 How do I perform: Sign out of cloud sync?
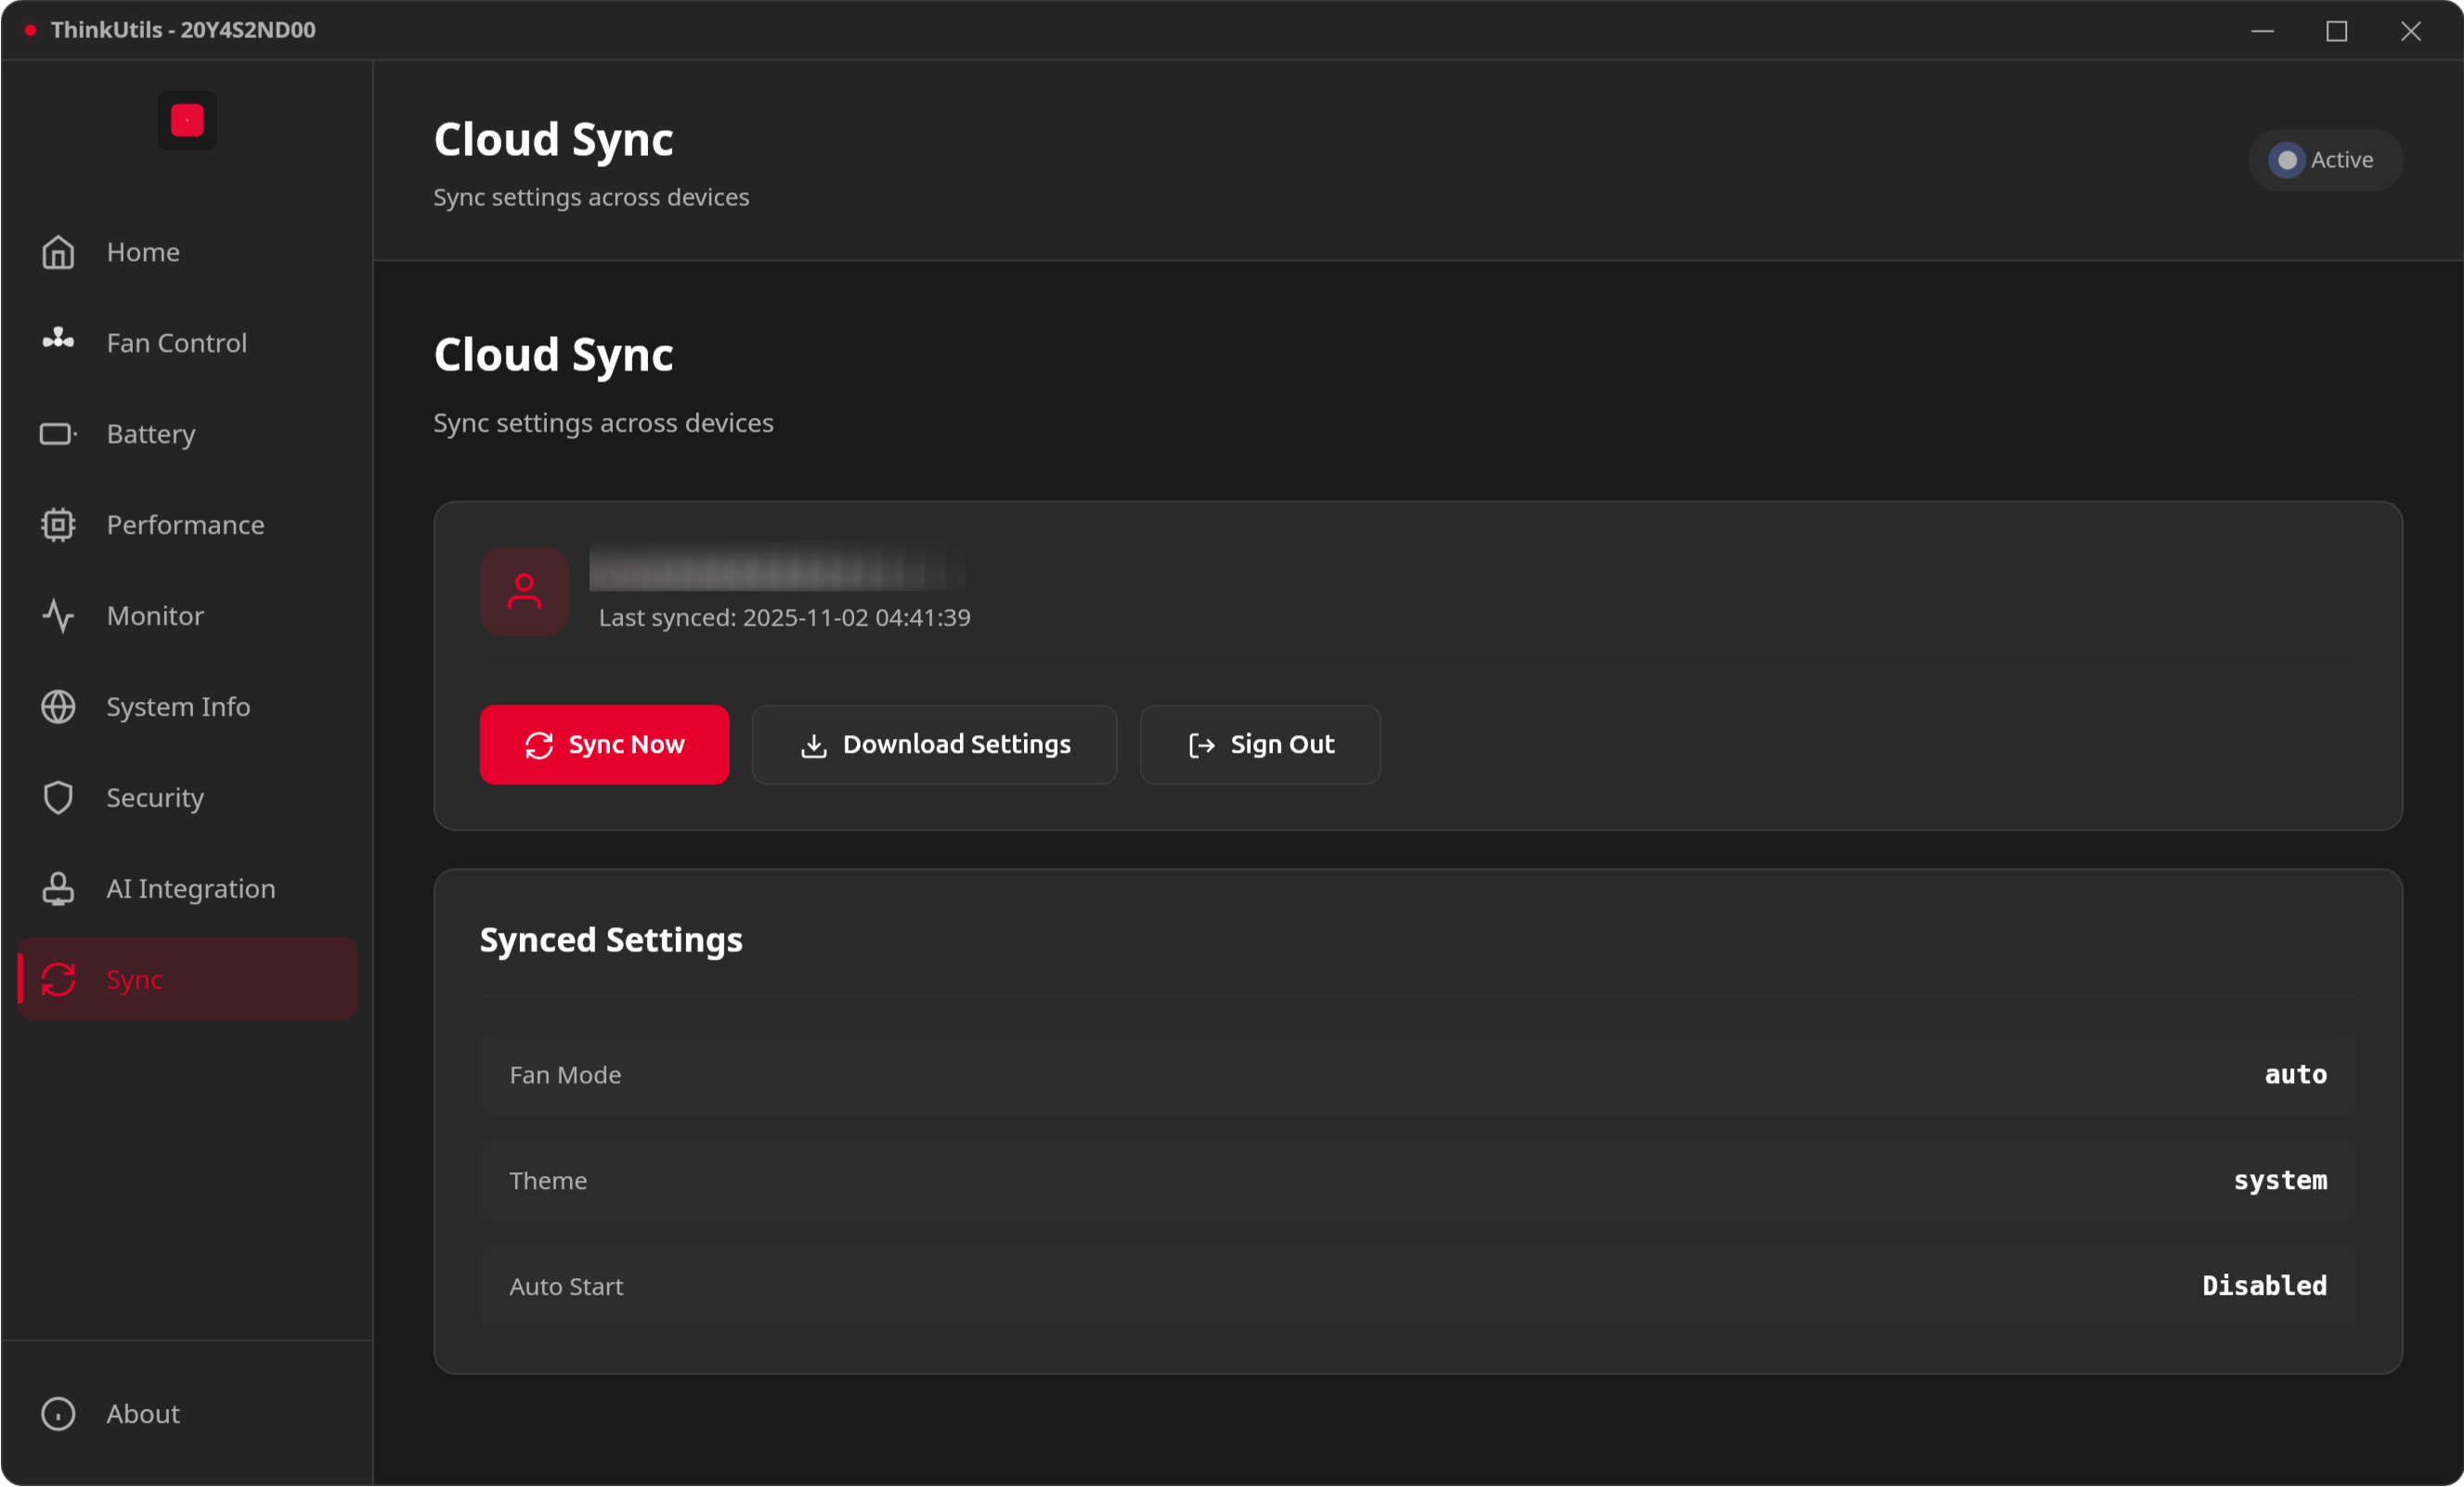(1259, 744)
